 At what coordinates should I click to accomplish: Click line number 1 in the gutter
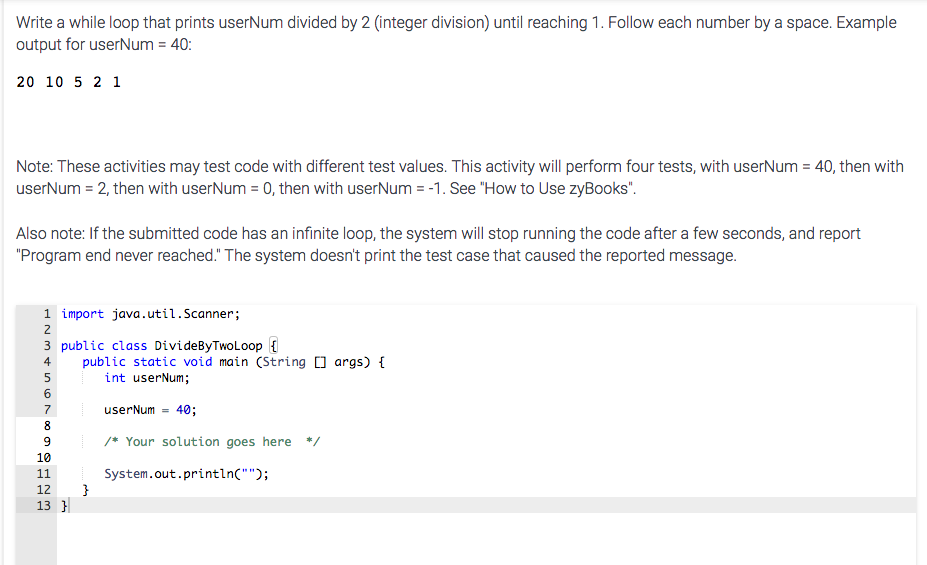[x=47, y=314]
